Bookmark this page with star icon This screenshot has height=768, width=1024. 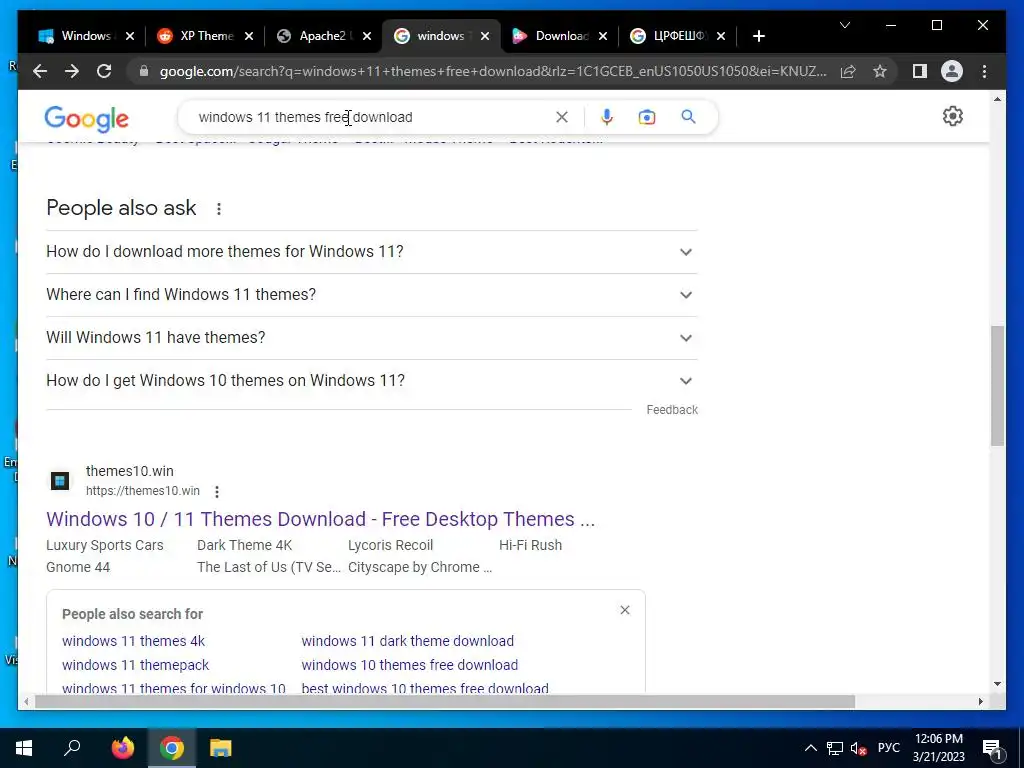click(880, 71)
